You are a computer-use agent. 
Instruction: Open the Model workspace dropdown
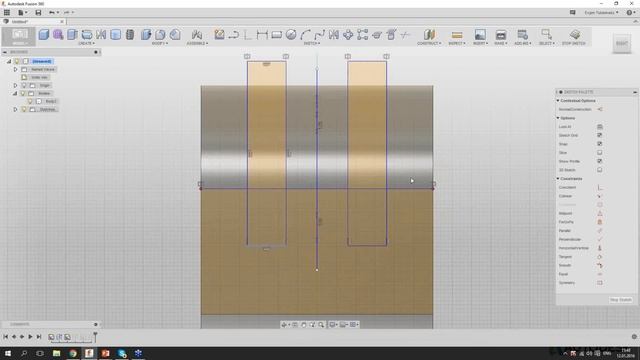(19, 37)
